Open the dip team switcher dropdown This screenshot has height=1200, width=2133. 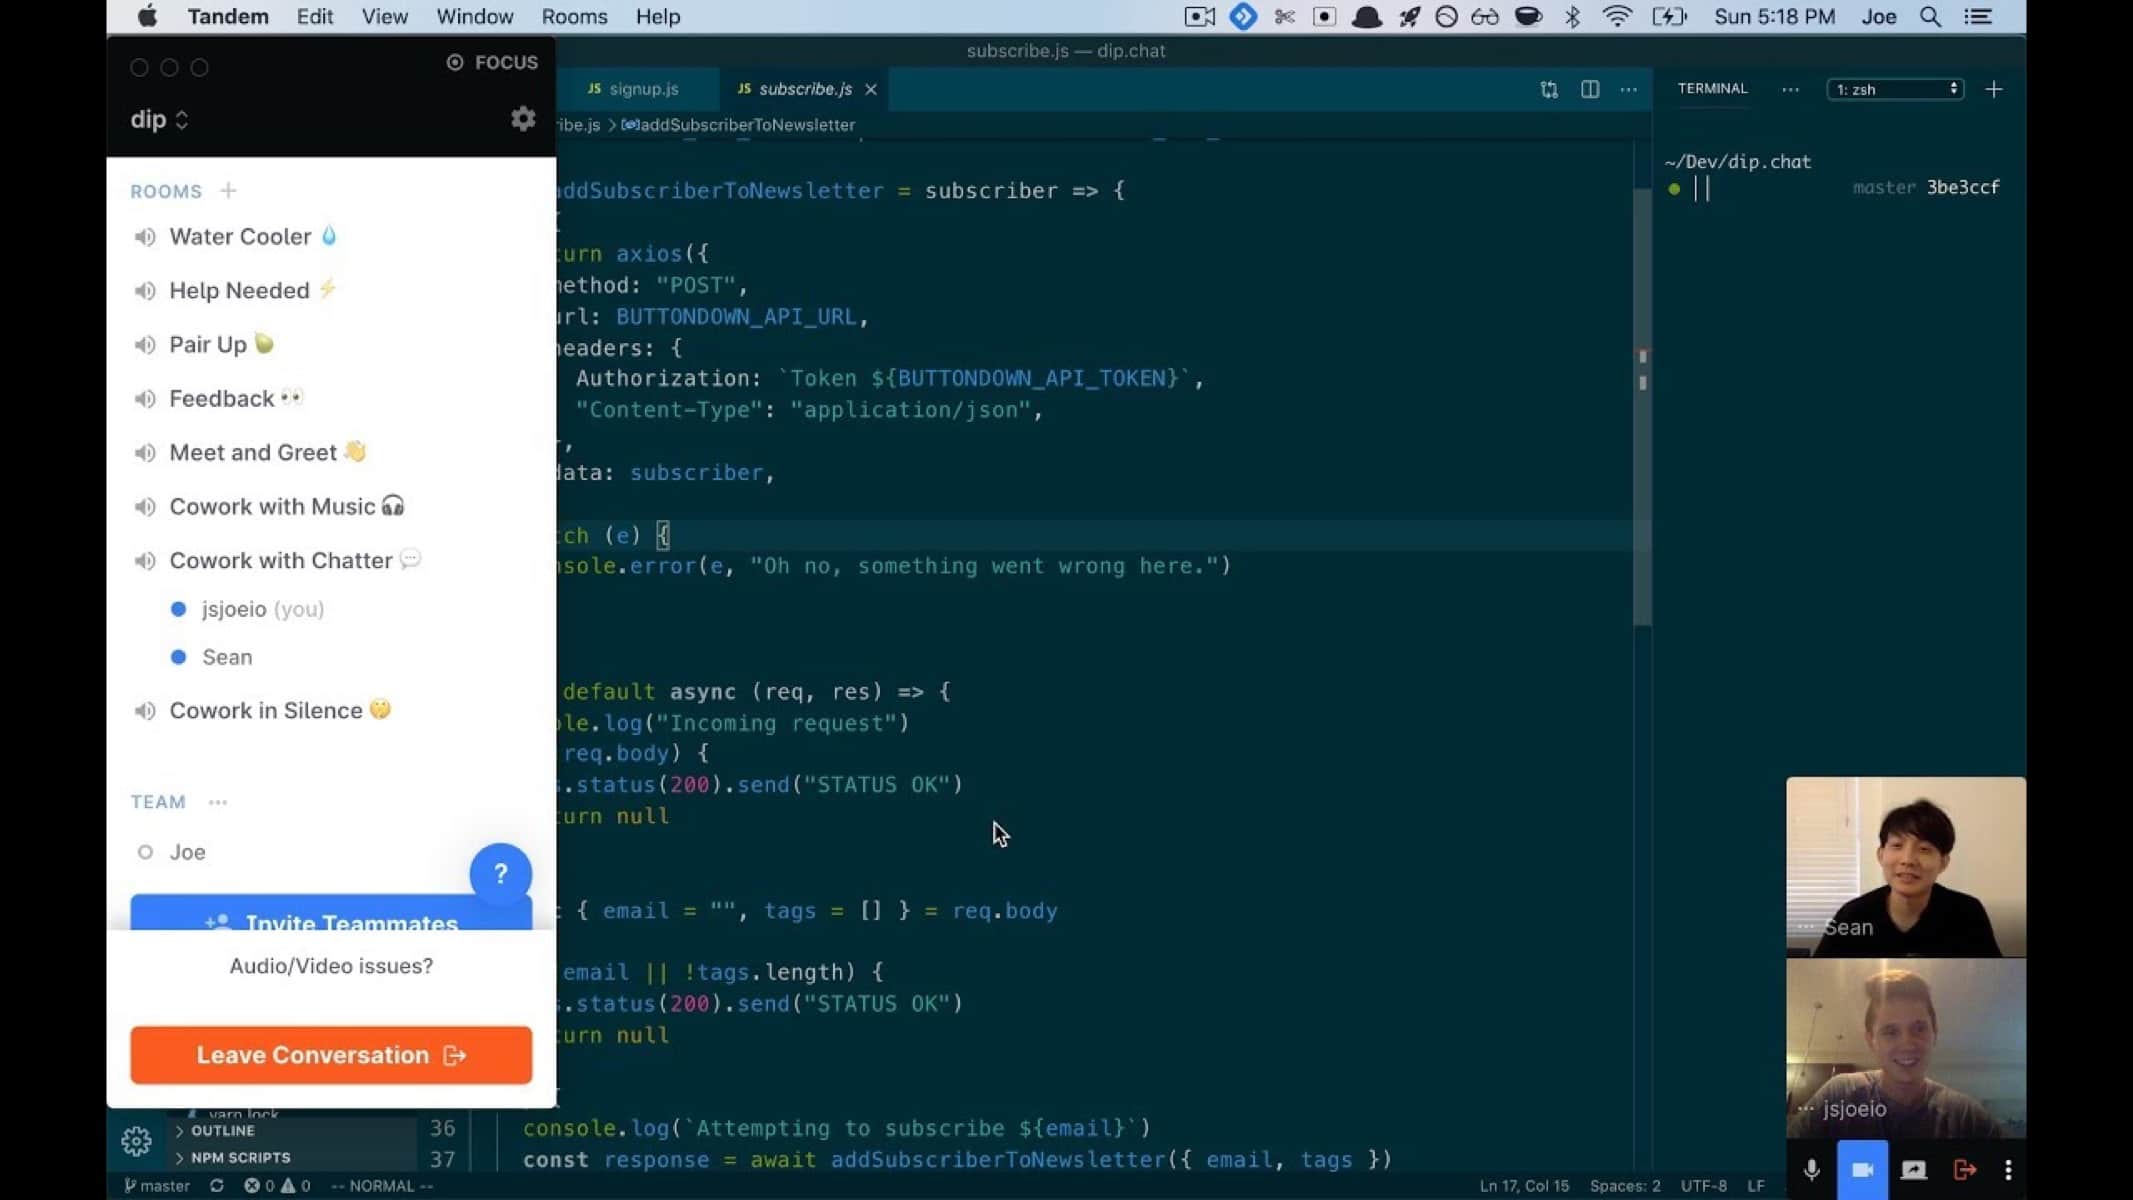pos(160,119)
